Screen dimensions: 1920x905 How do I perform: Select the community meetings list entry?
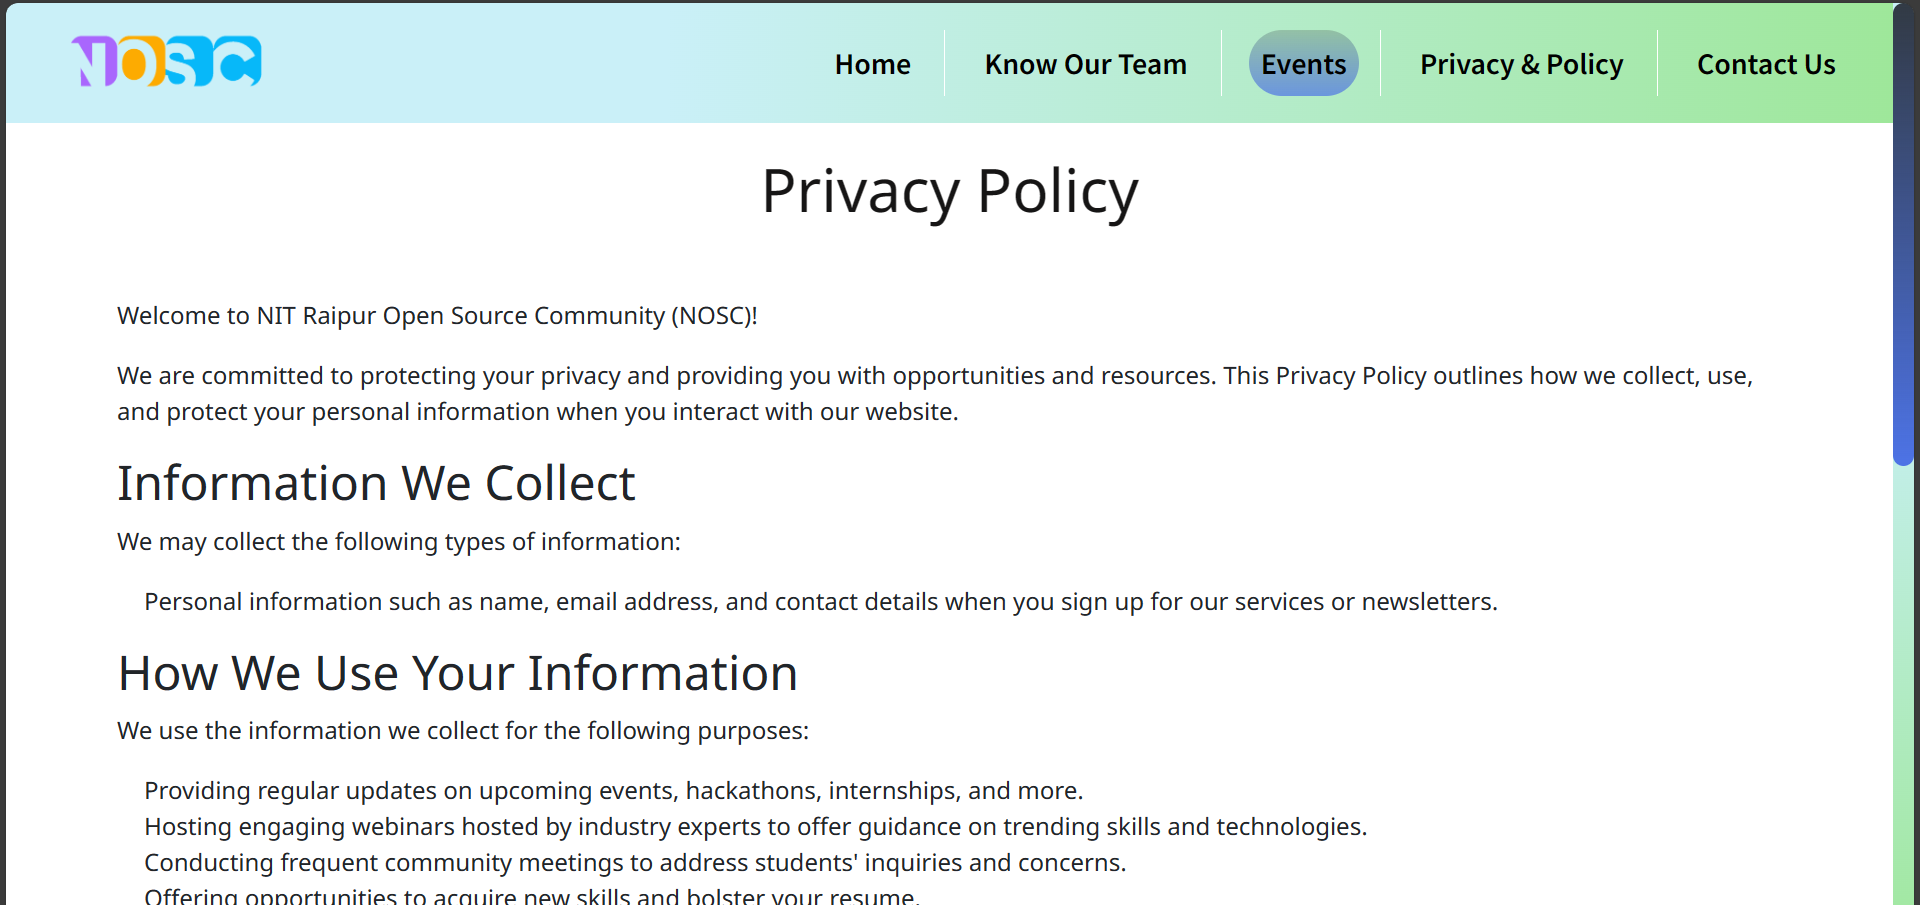[635, 862]
